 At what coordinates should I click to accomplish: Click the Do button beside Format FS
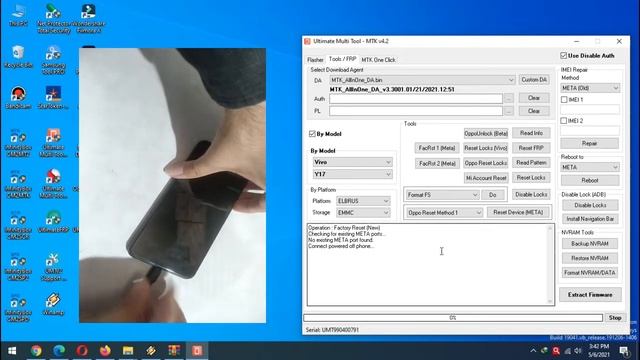pyautogui.click(x=493, y=195)
